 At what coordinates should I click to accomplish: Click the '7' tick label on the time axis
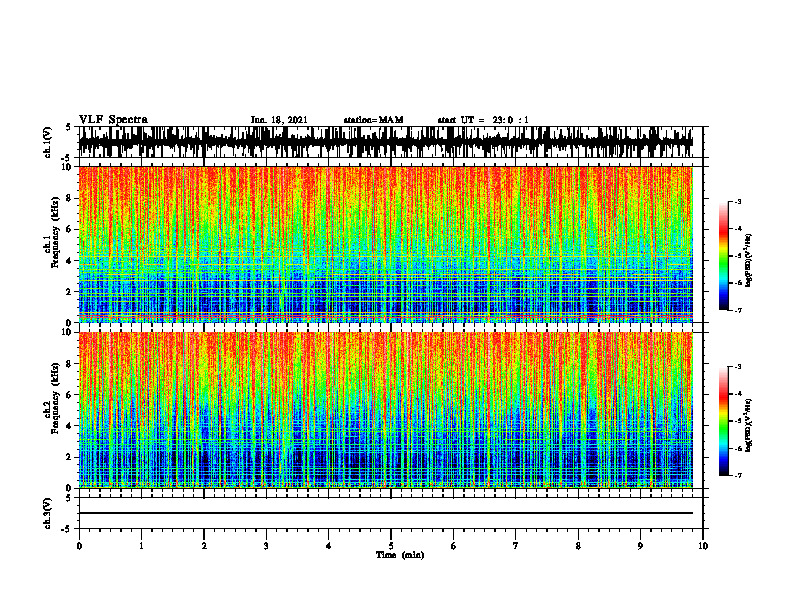point(516,546)
